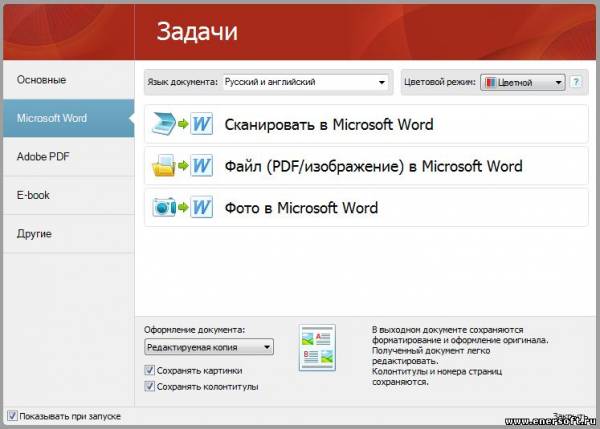Toggle Сохранять картинки checkbox

(149, 370)
